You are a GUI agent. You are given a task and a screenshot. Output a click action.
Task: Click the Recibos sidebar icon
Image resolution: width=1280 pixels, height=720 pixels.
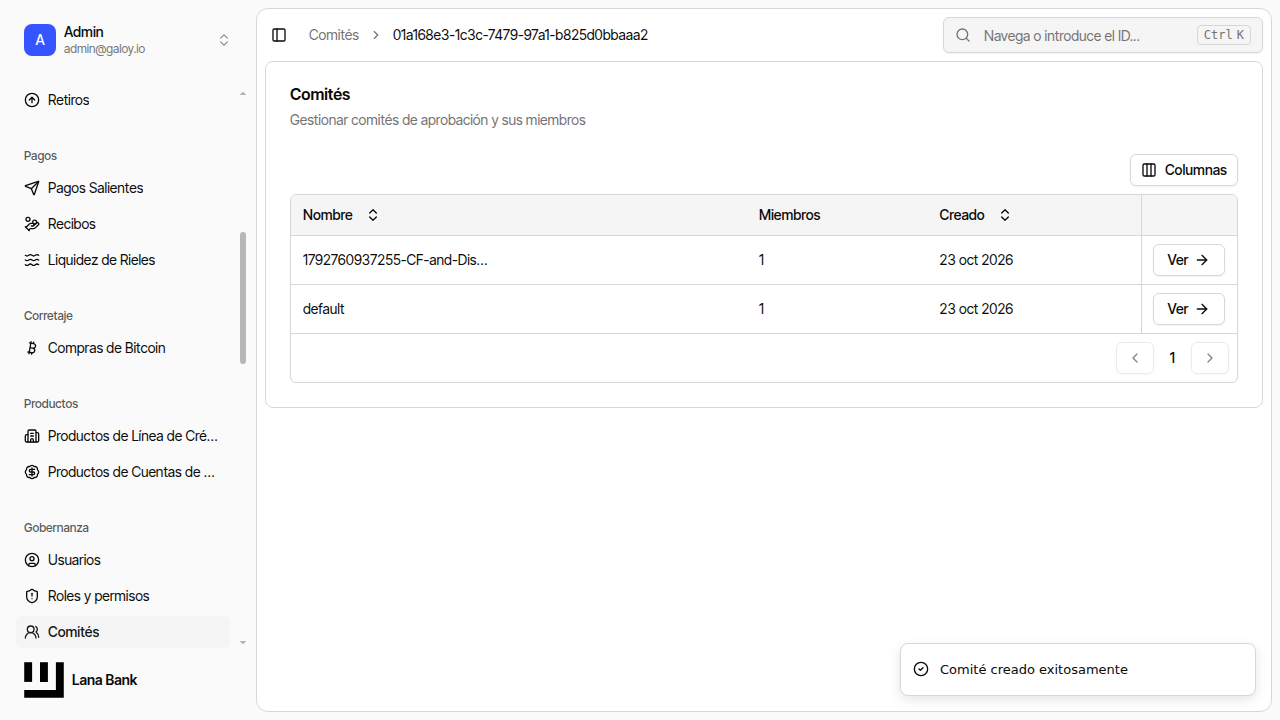tap(32, 224)
